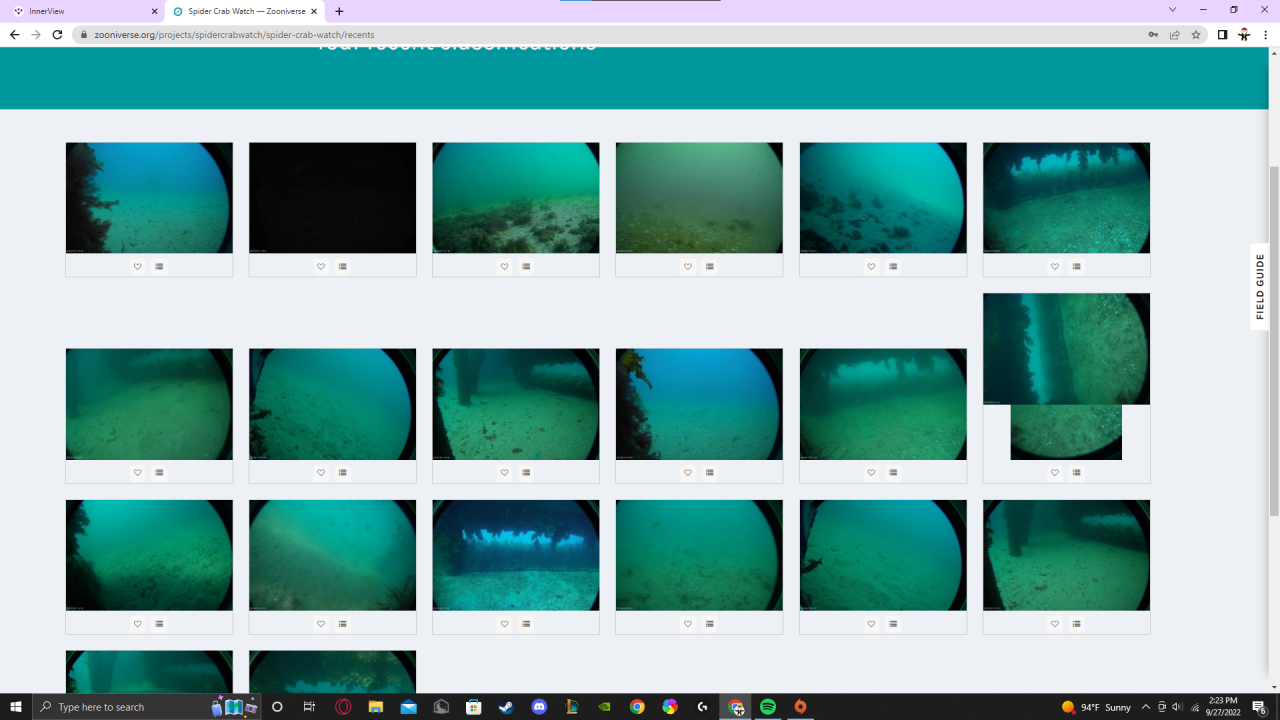The width and height of the screenshot is (1280, 720).
Task: Open the Chrome profile avatar
Action: tap(1244, 34)
